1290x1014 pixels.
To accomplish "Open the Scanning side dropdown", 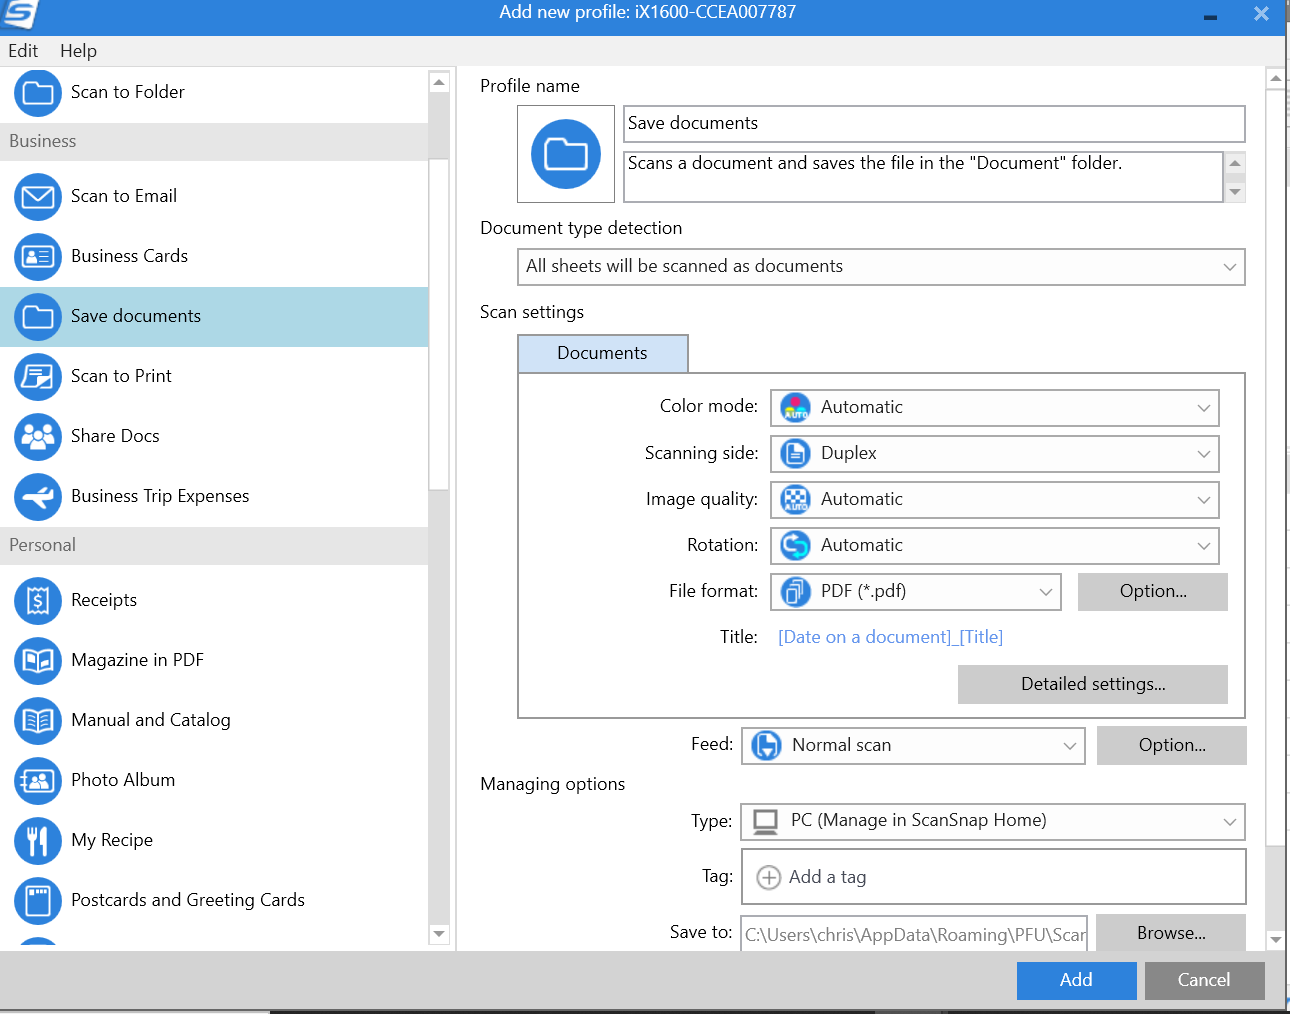I will [x=995, y=453].
